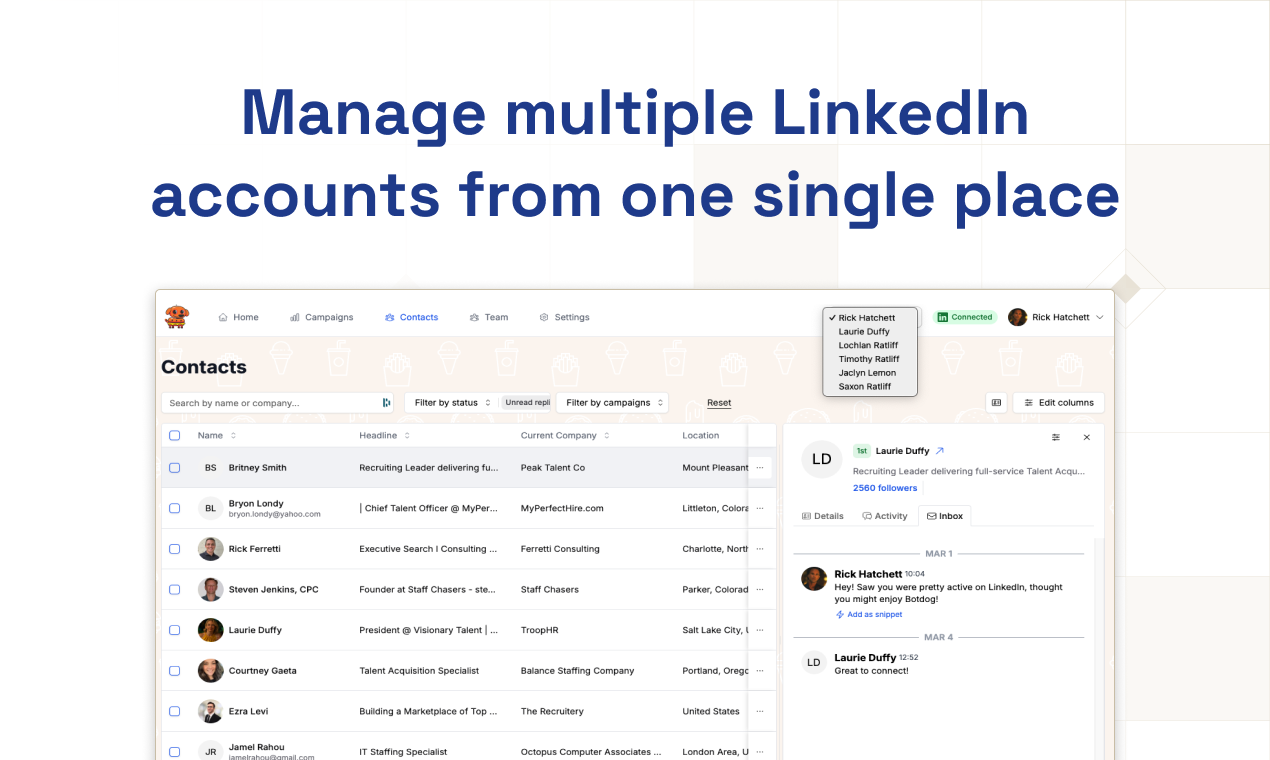Check the Laurie Duffy row checkbox
1270x760 pixels.
(175, 630)
